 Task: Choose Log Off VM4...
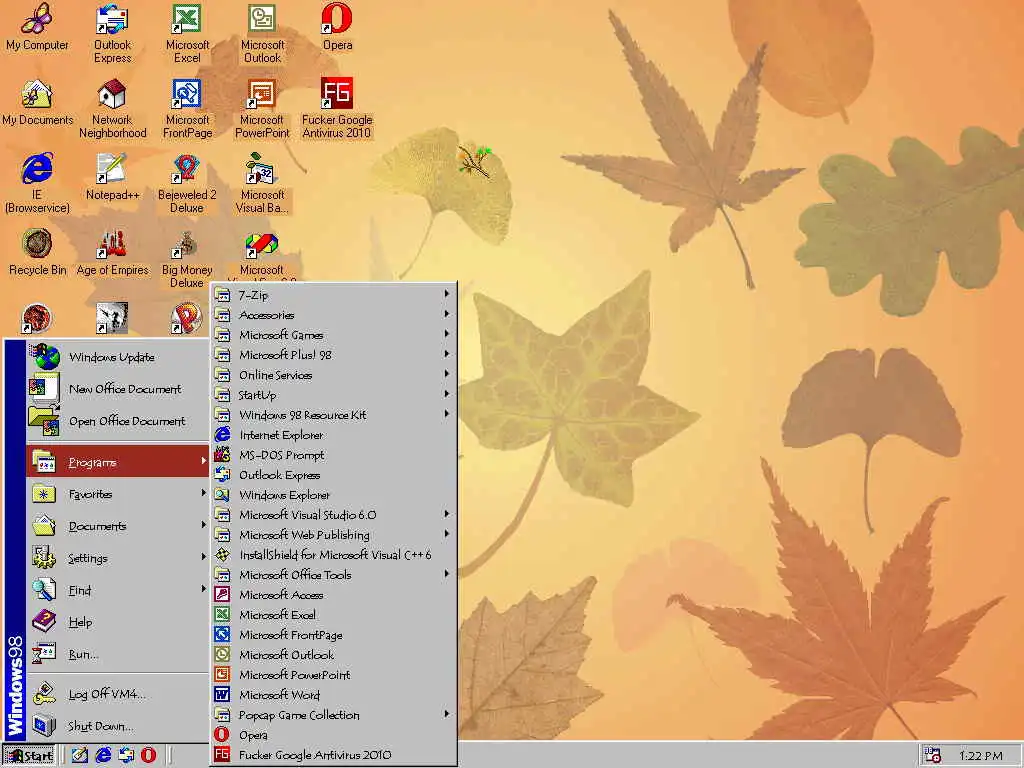[x=118, y=694]
